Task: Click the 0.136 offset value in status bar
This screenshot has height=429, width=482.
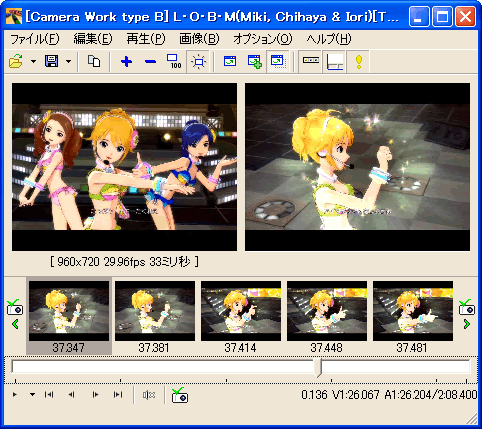Action: 314,395
